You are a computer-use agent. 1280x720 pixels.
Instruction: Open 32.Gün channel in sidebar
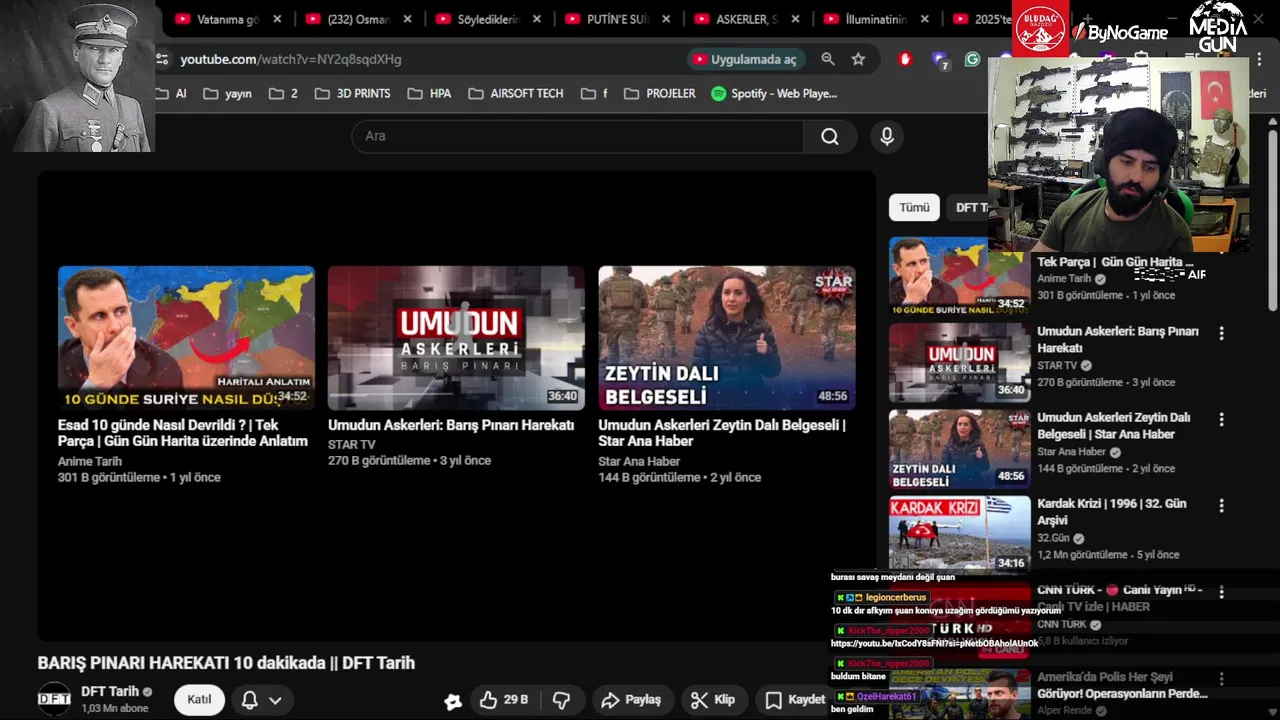pos(1053,538)
